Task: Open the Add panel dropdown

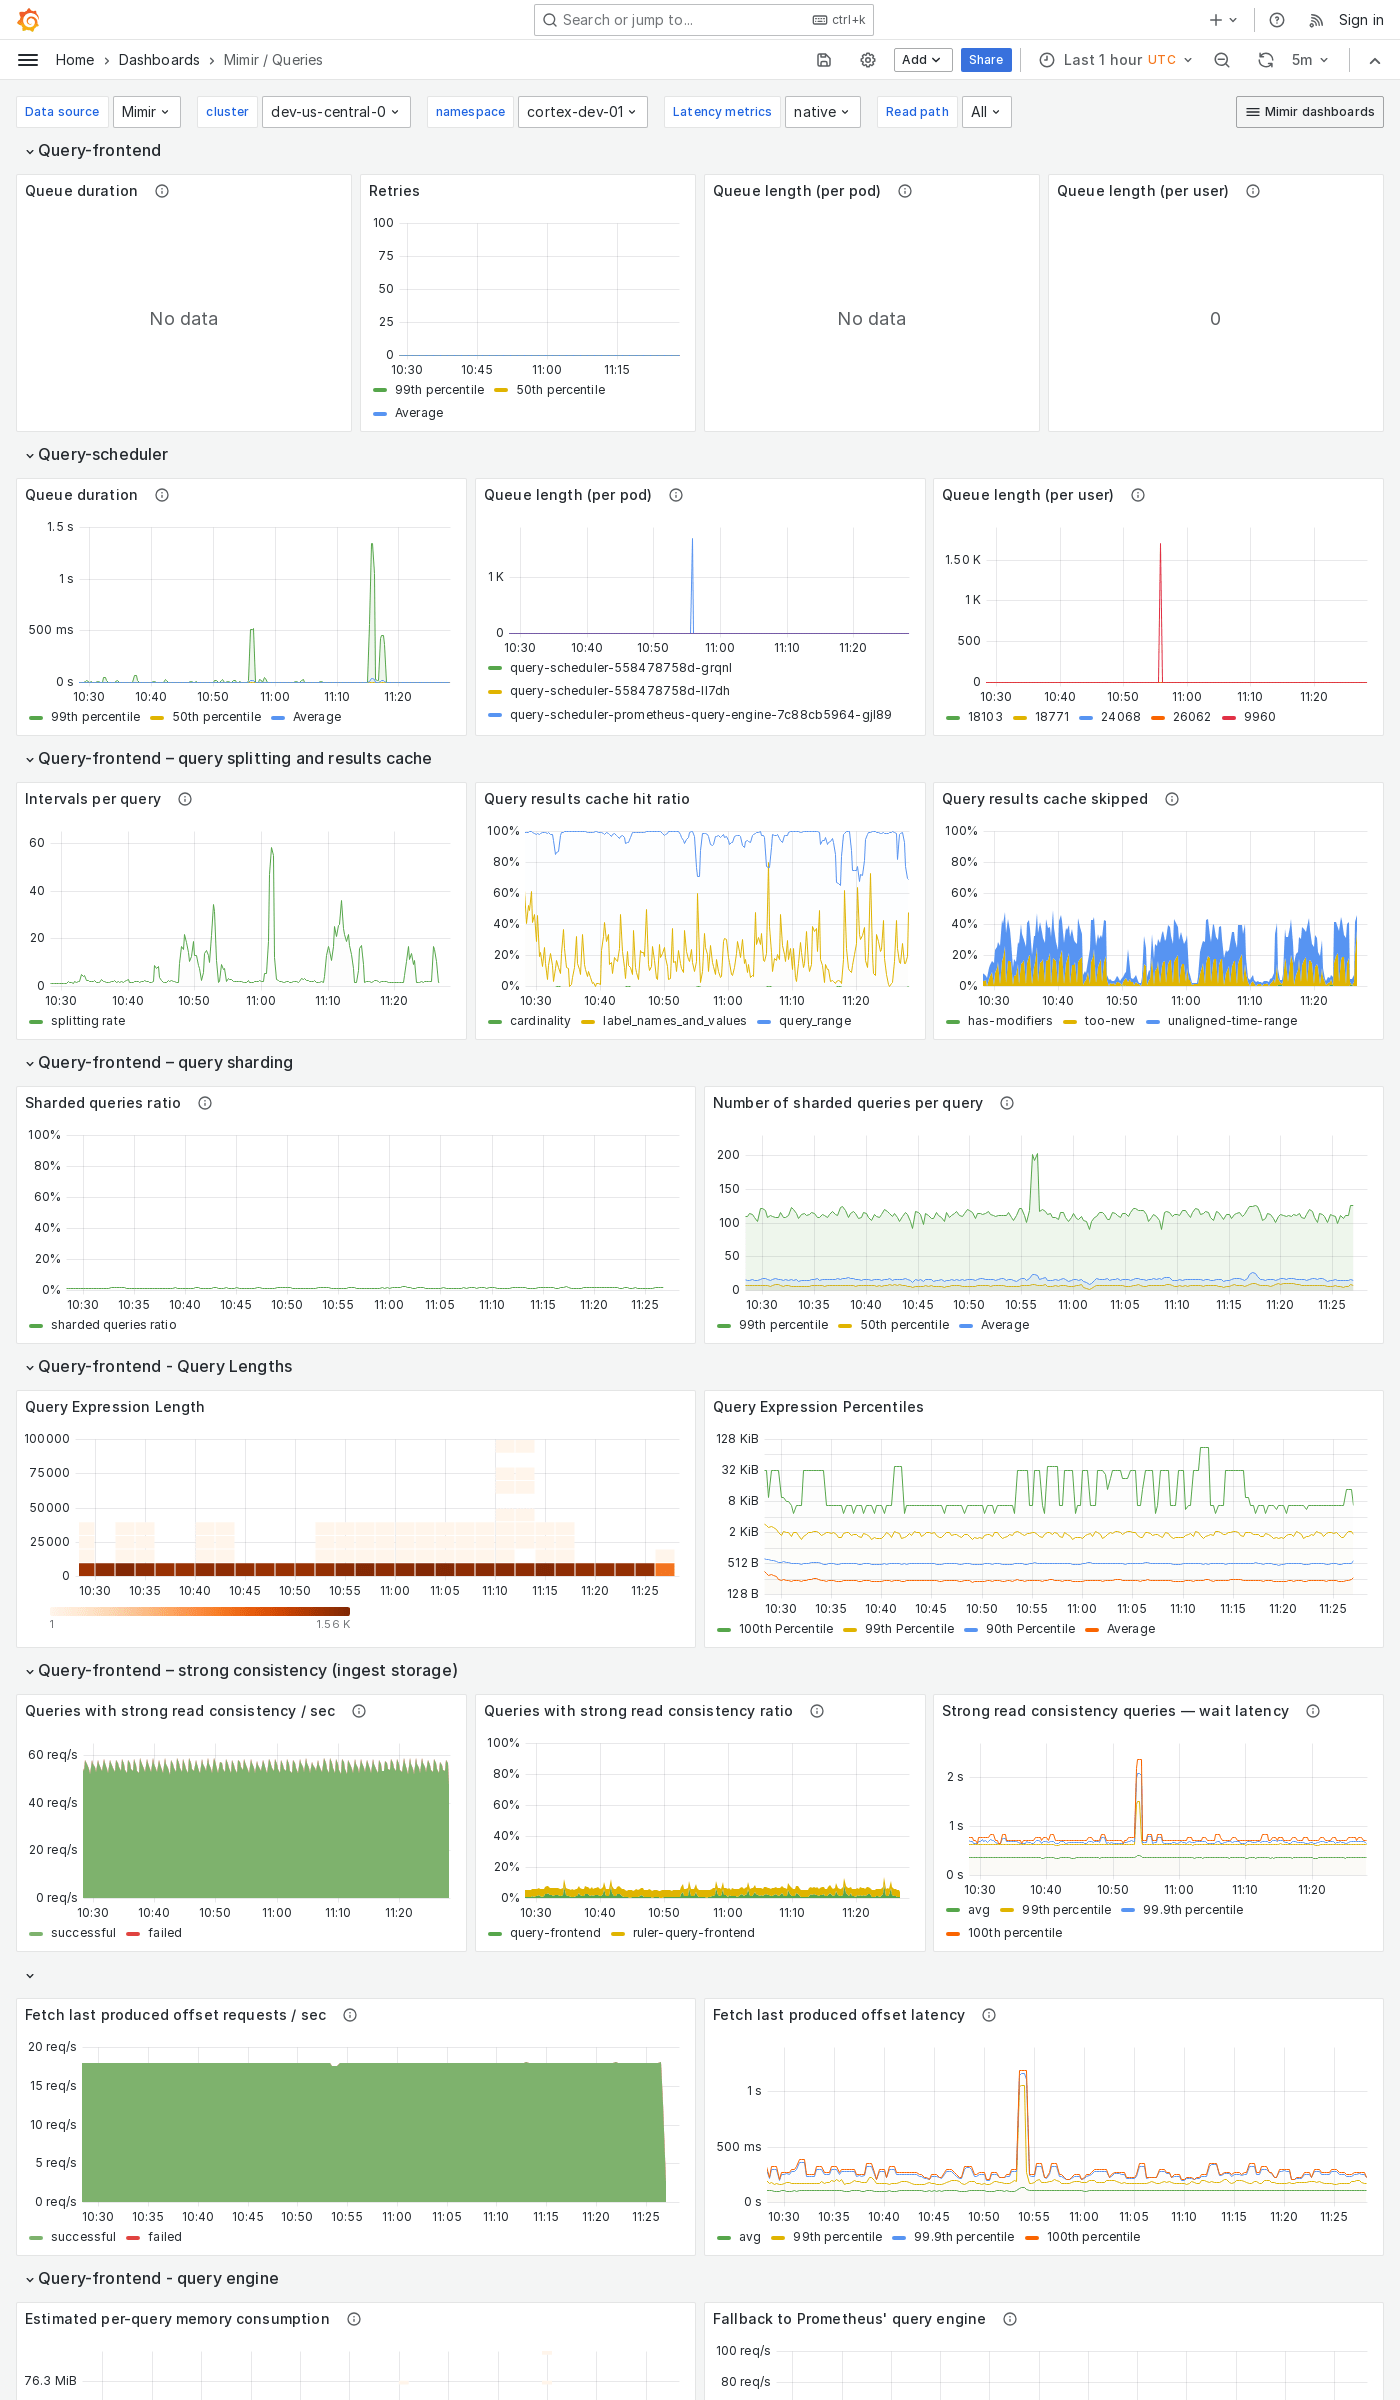Action: (922, 60)
